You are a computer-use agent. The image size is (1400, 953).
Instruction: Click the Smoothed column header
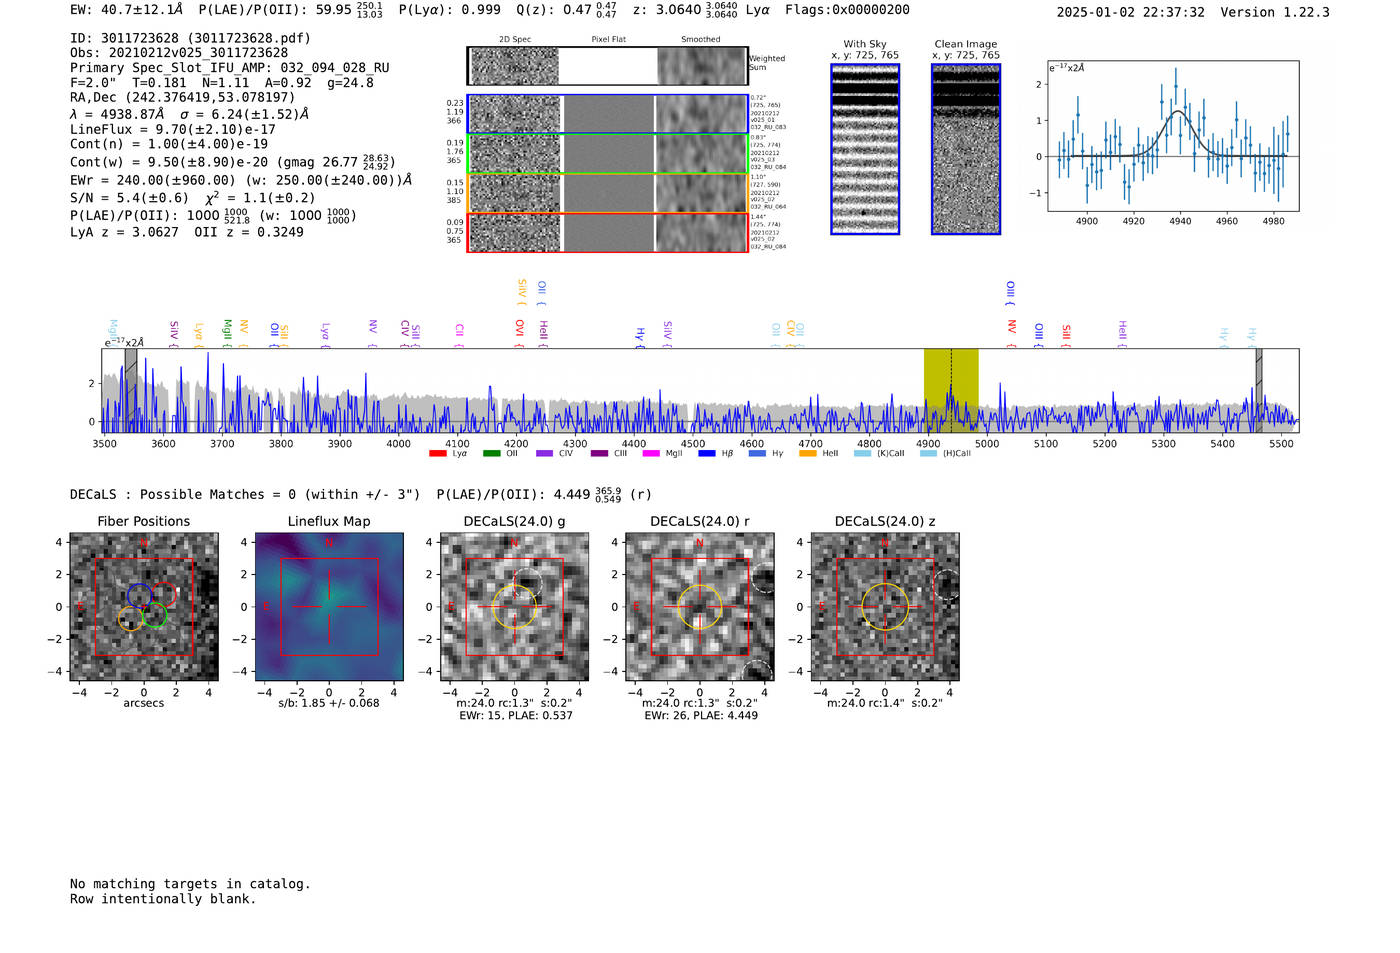click(x=701, y=40)
